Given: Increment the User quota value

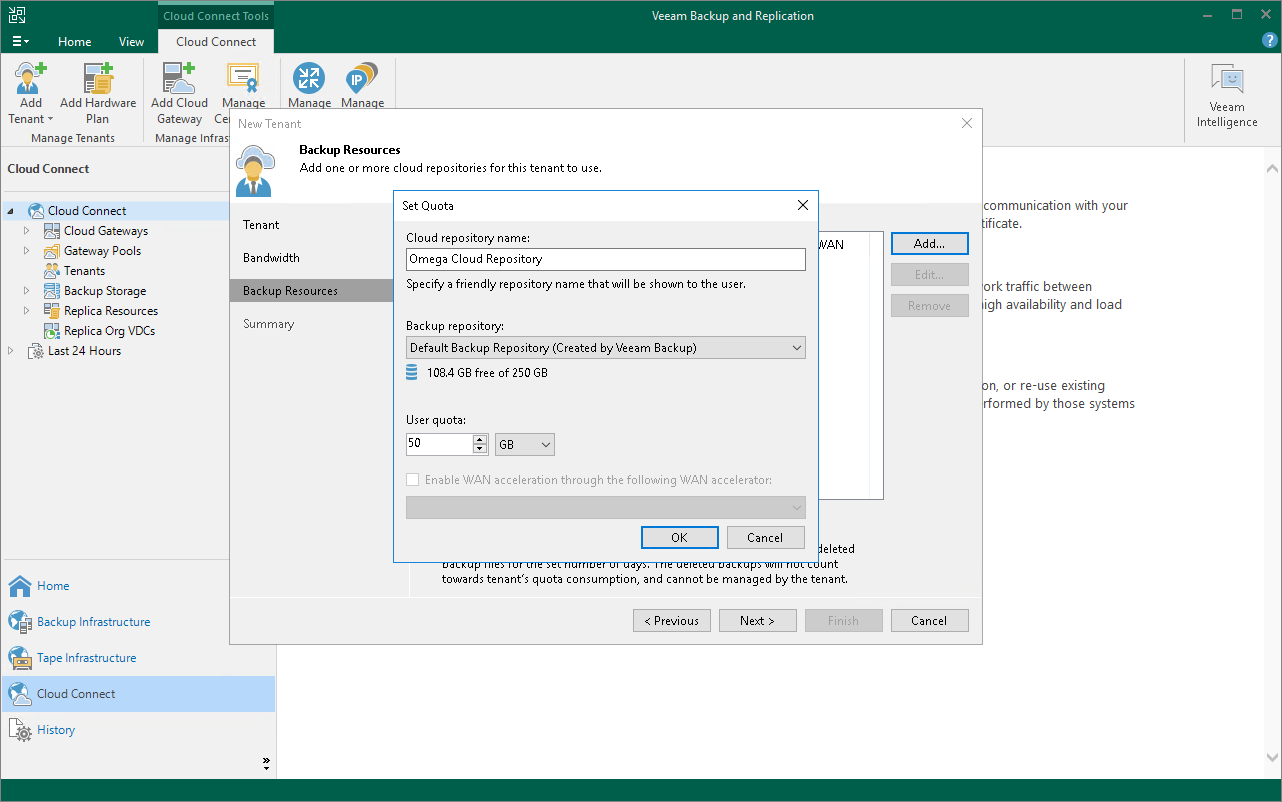Looking at the screenshot, I should click(x=481, y=438).
